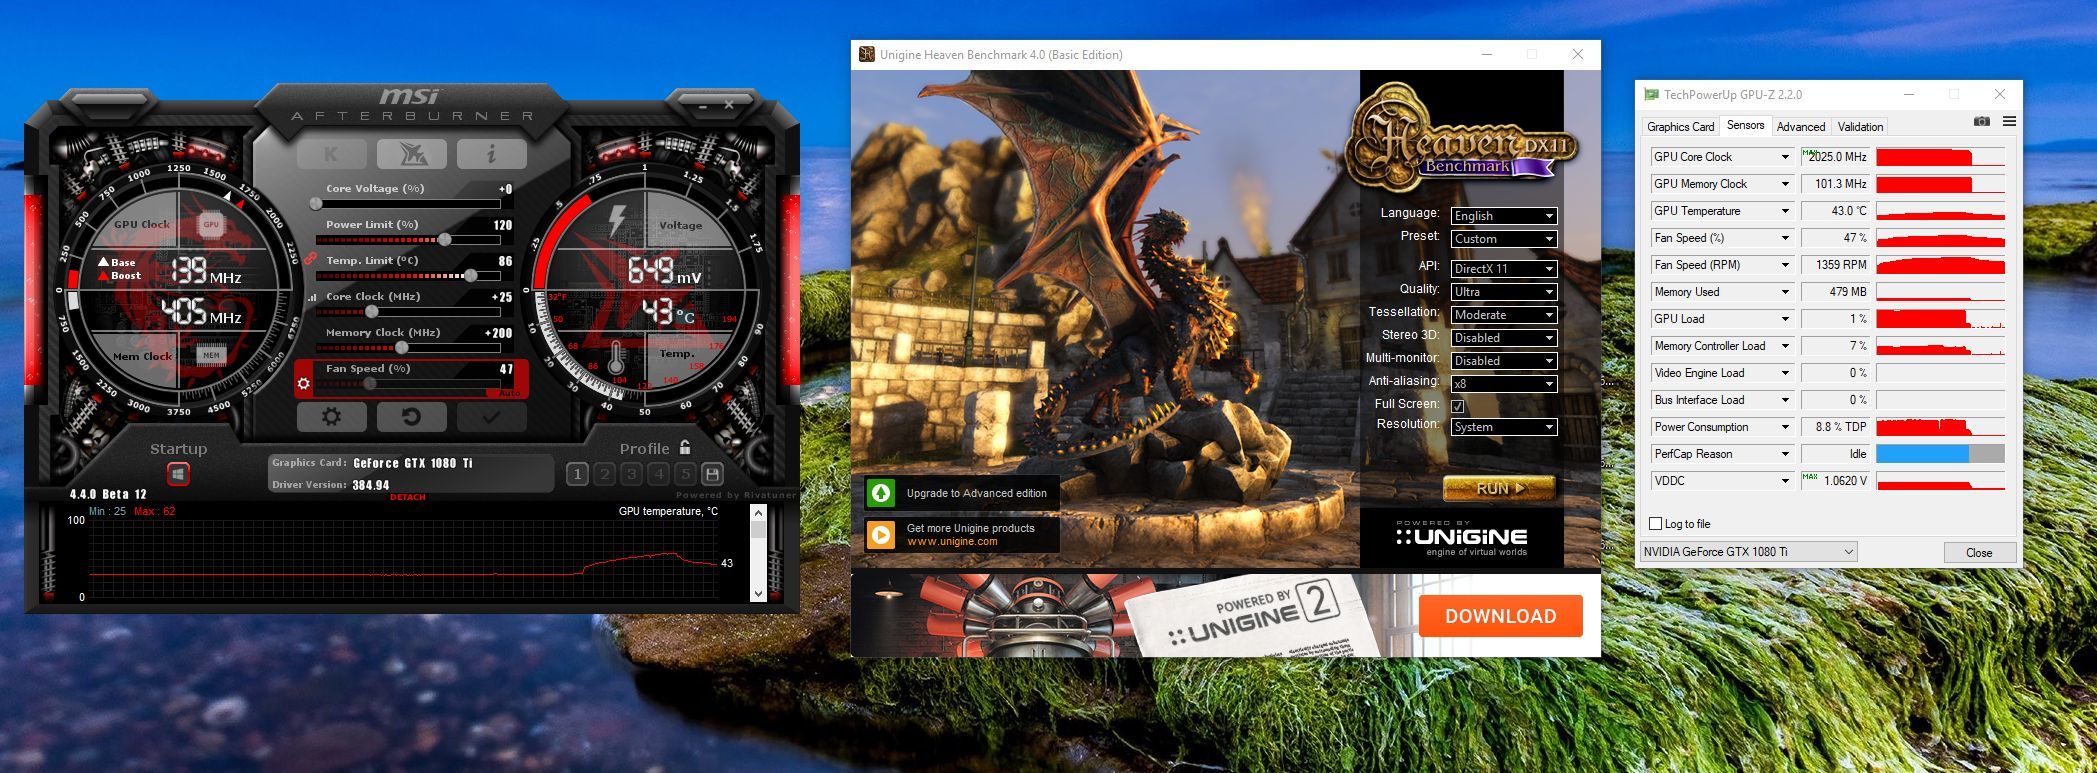This screenshot has width=2097, height=773.
Task: Click the PerfCap Reason blue bar
Action: coord(1922,454)
